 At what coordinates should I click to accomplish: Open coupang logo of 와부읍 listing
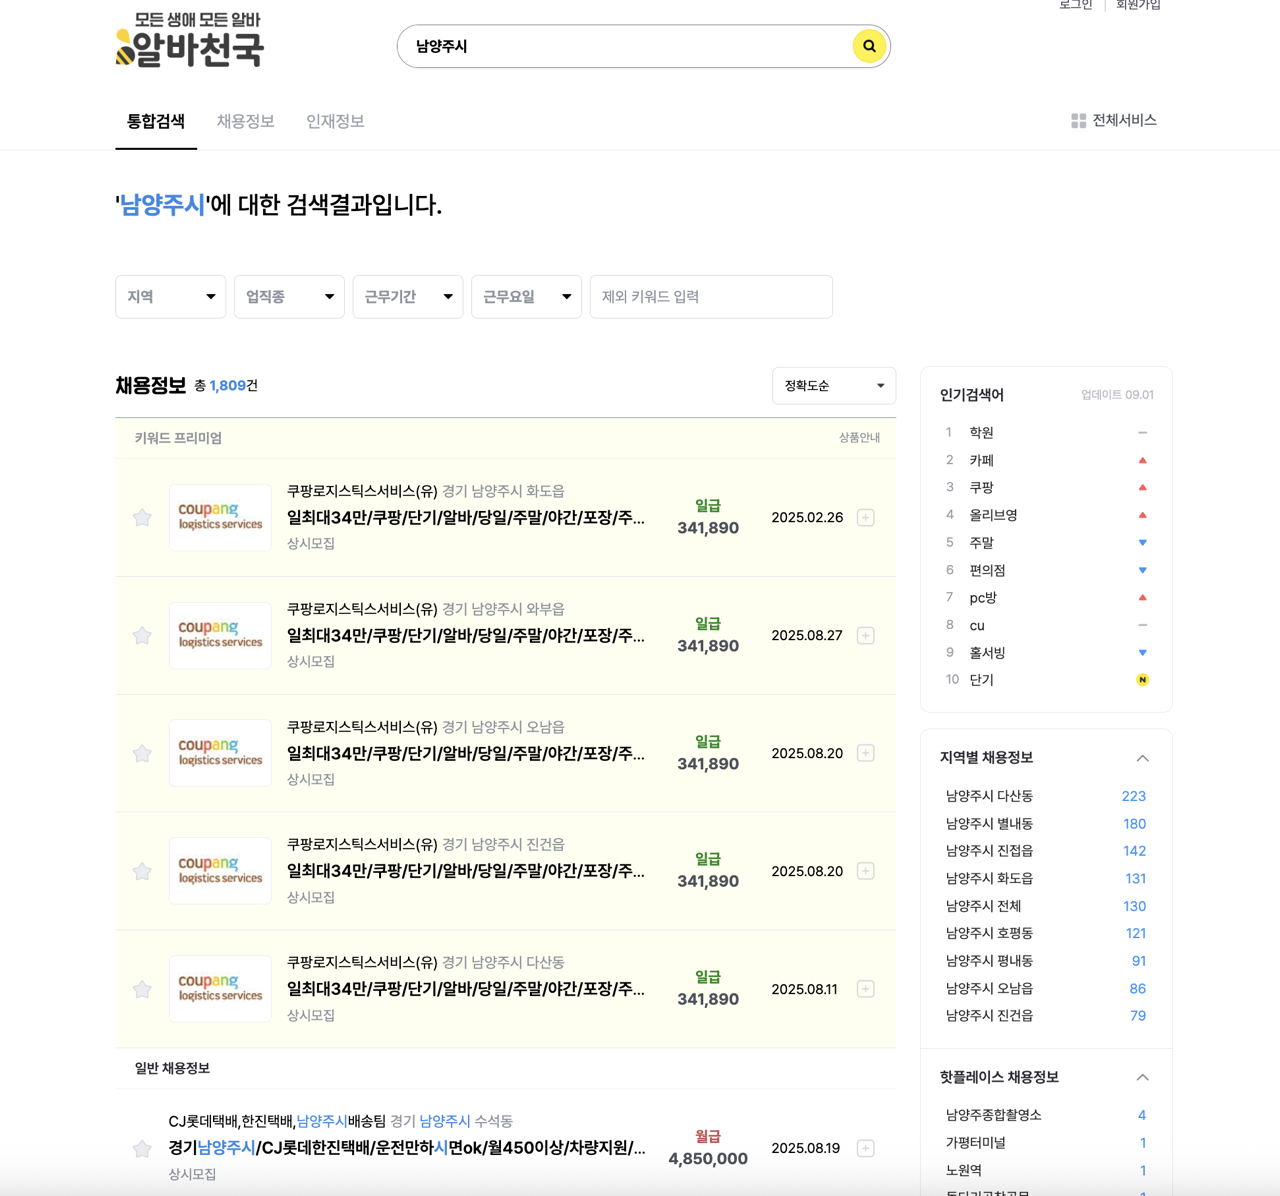pos(220,635)
